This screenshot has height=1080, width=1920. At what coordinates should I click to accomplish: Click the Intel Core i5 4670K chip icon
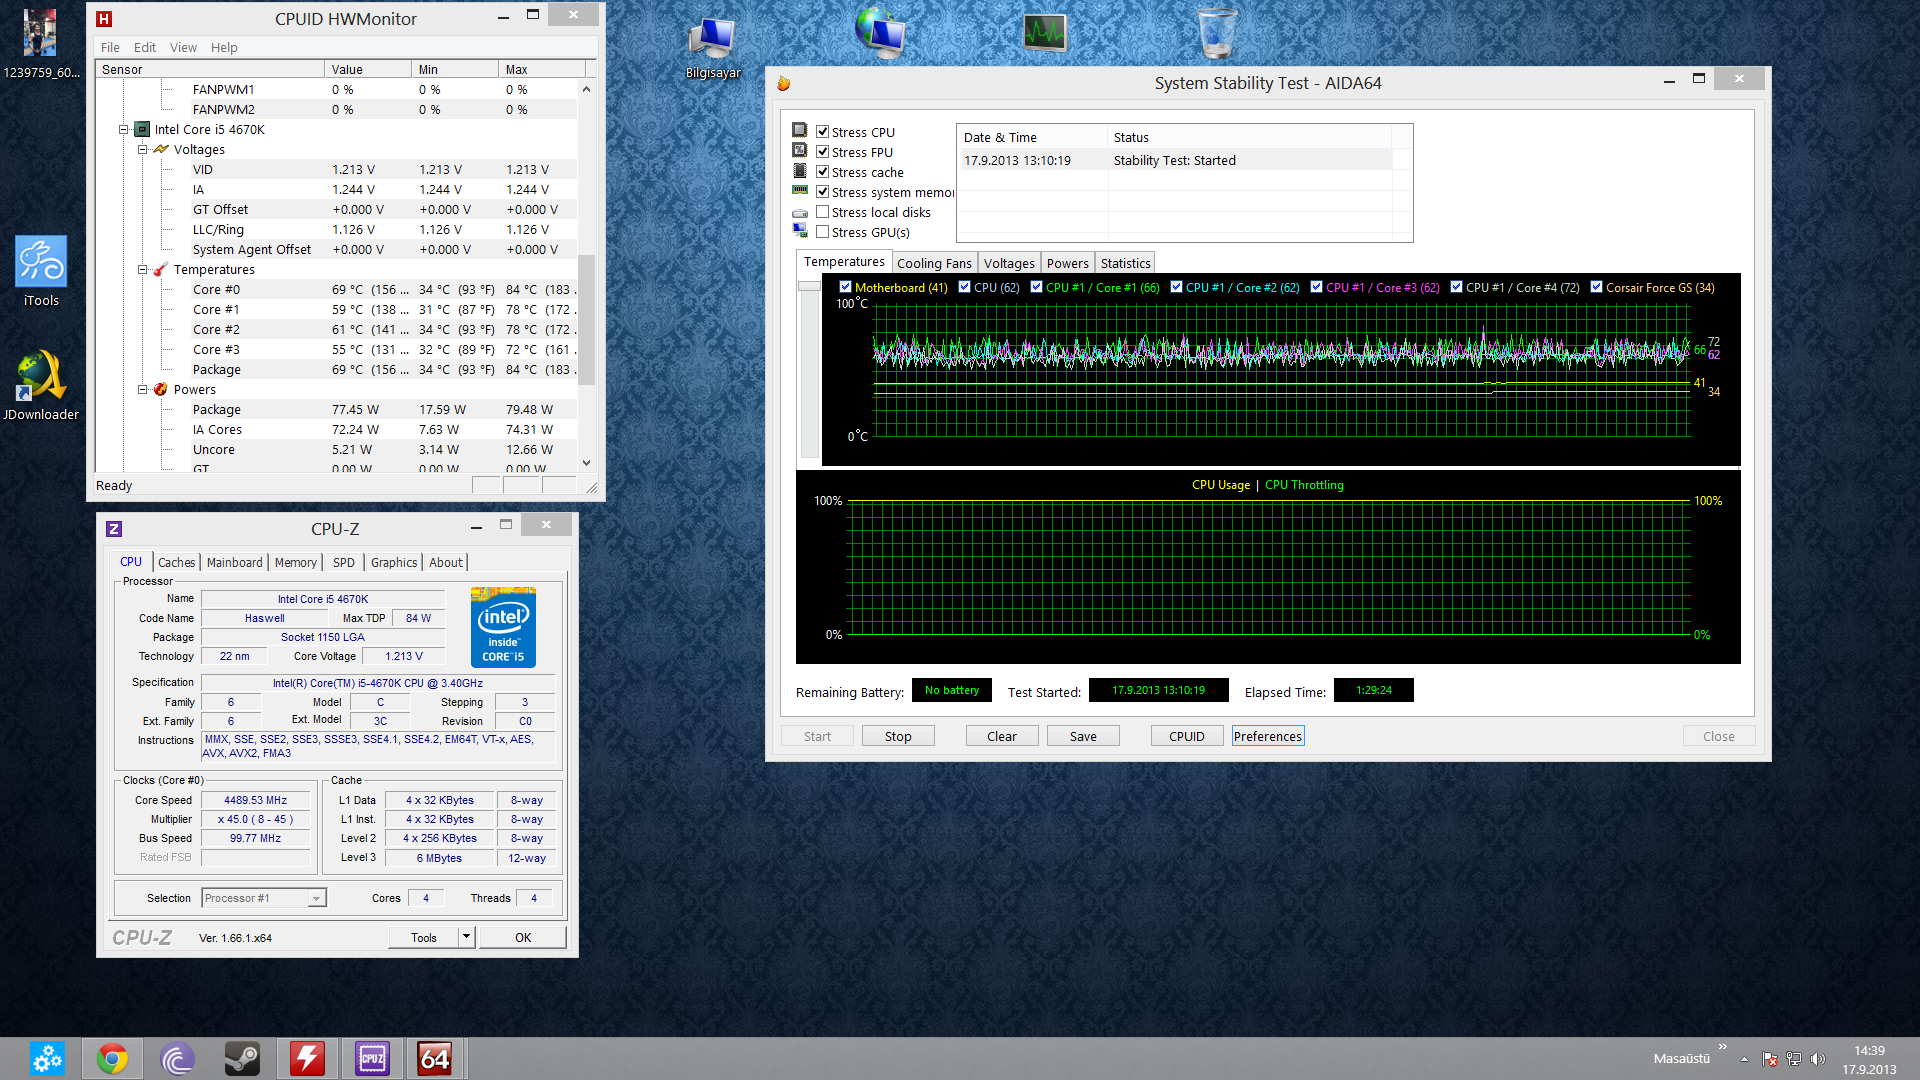(x=142, y=129)
